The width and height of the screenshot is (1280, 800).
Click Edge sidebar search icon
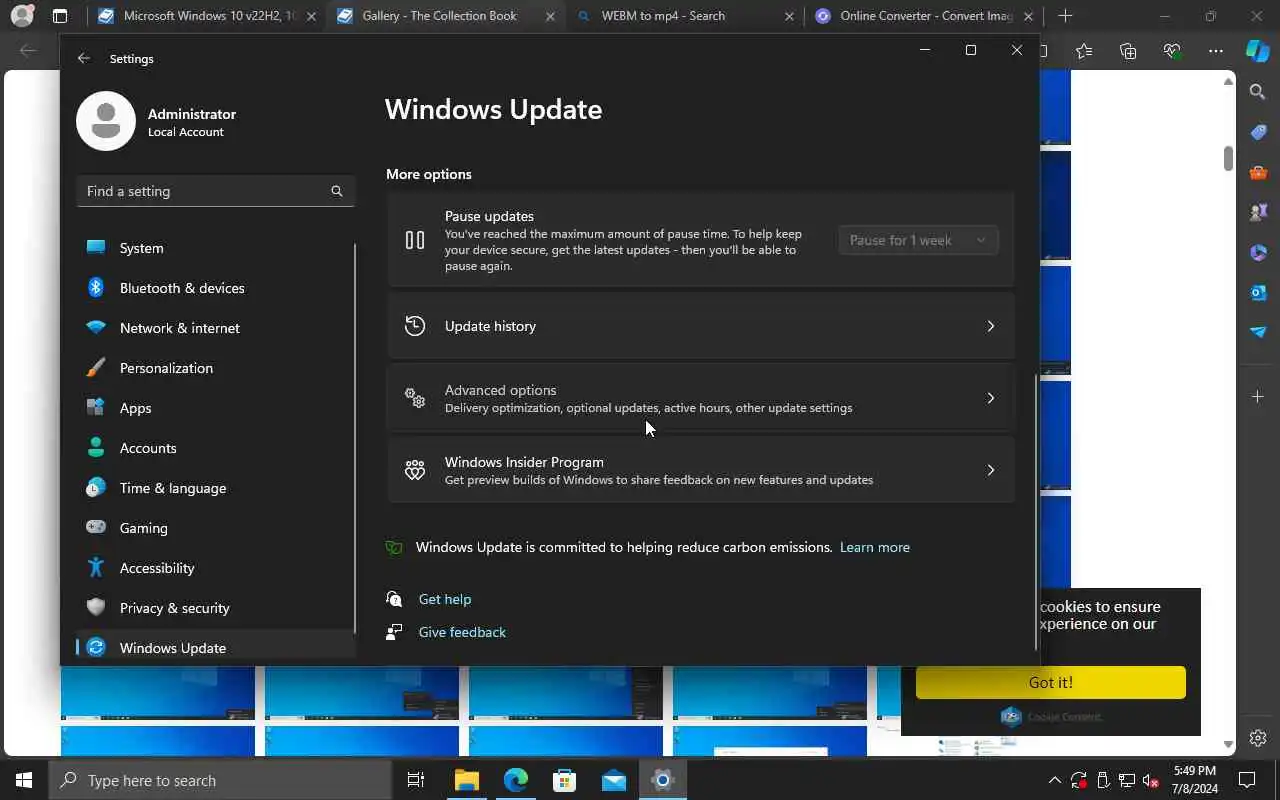(x=1258, y=92)
